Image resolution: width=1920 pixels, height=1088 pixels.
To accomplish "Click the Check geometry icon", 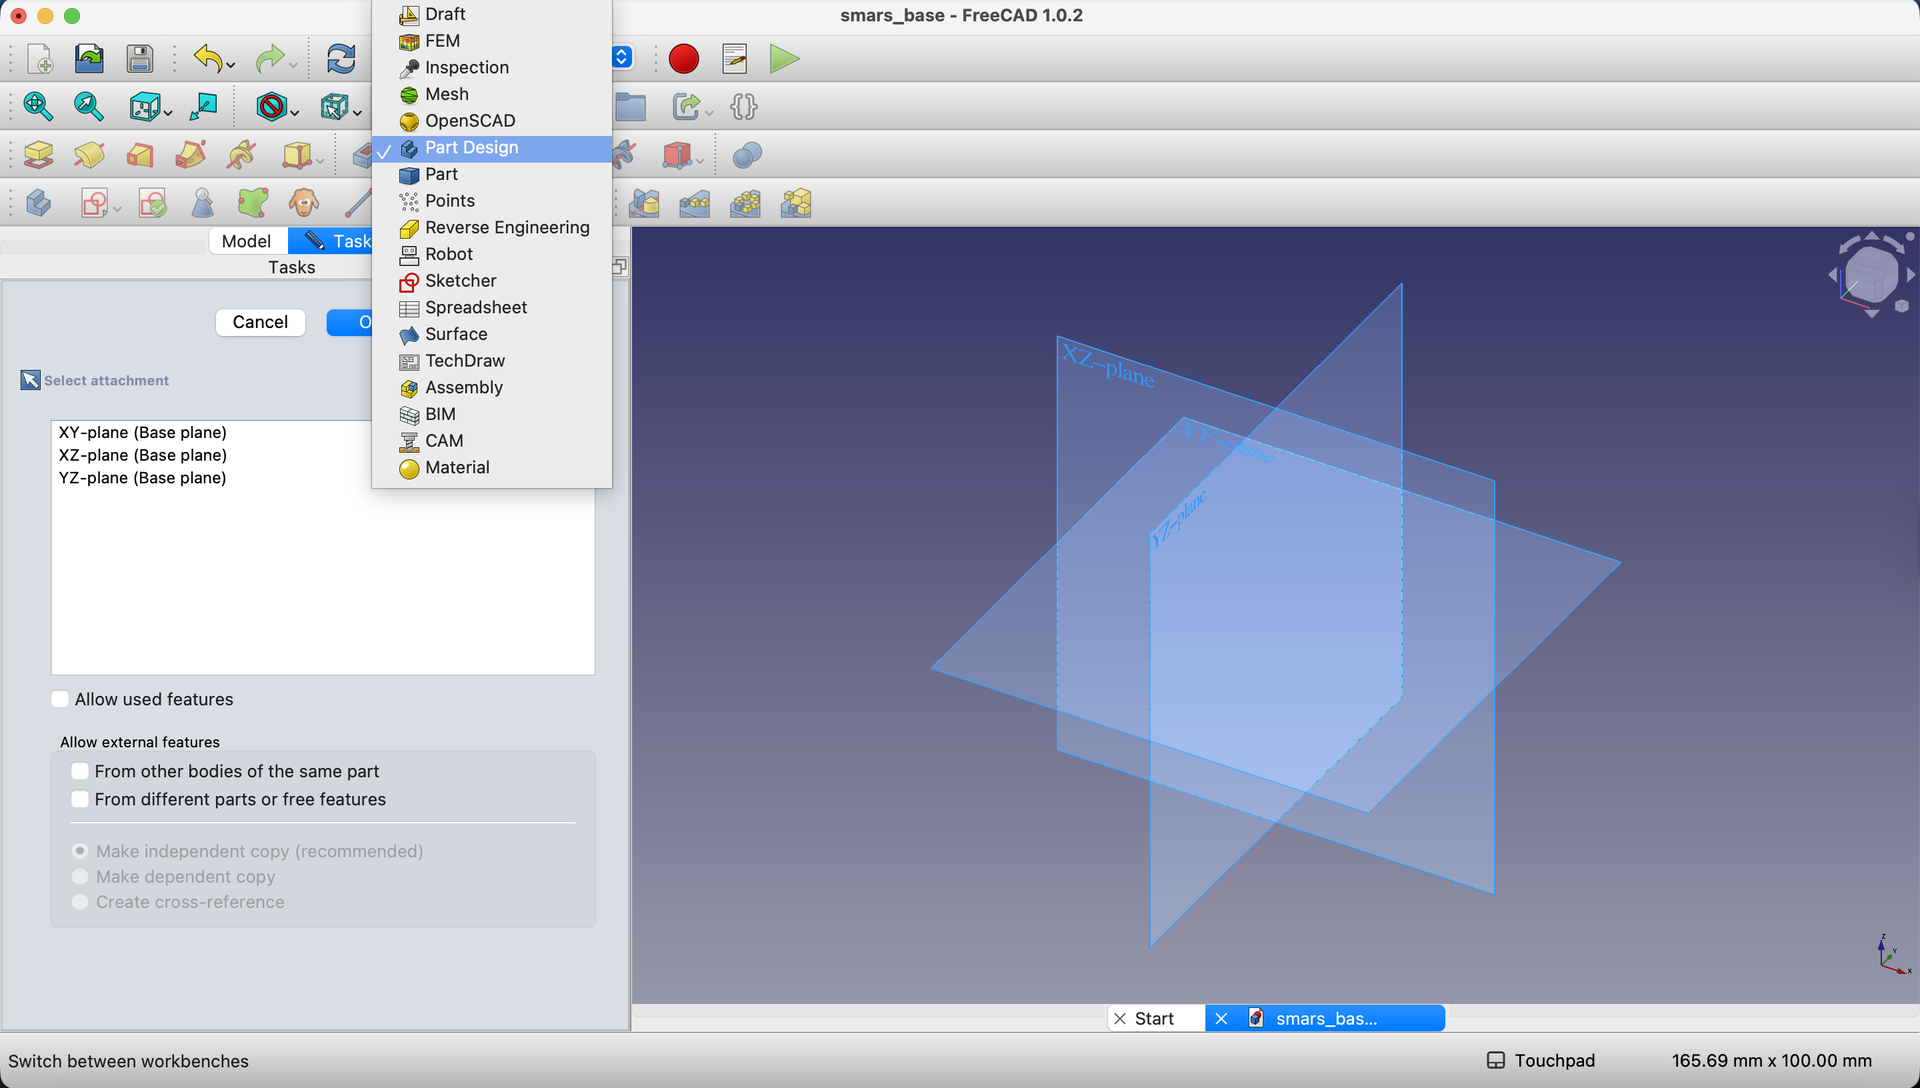I will (203, 203).
